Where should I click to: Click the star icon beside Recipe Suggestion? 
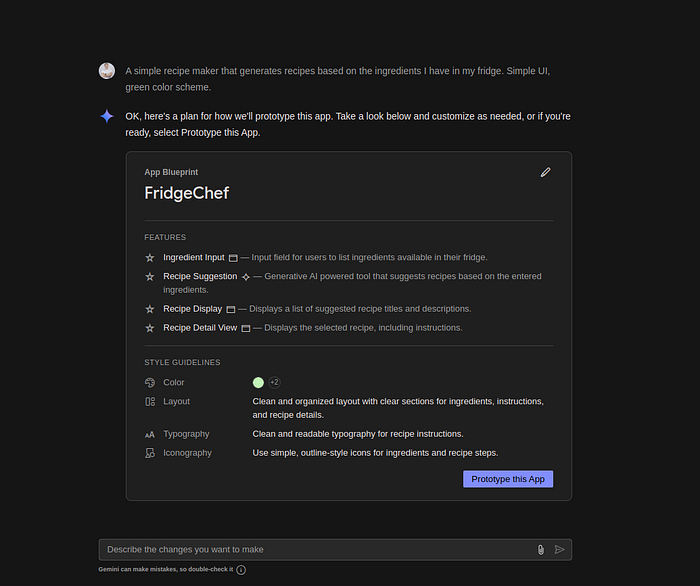pyautogui.click(x=150, y=277)
